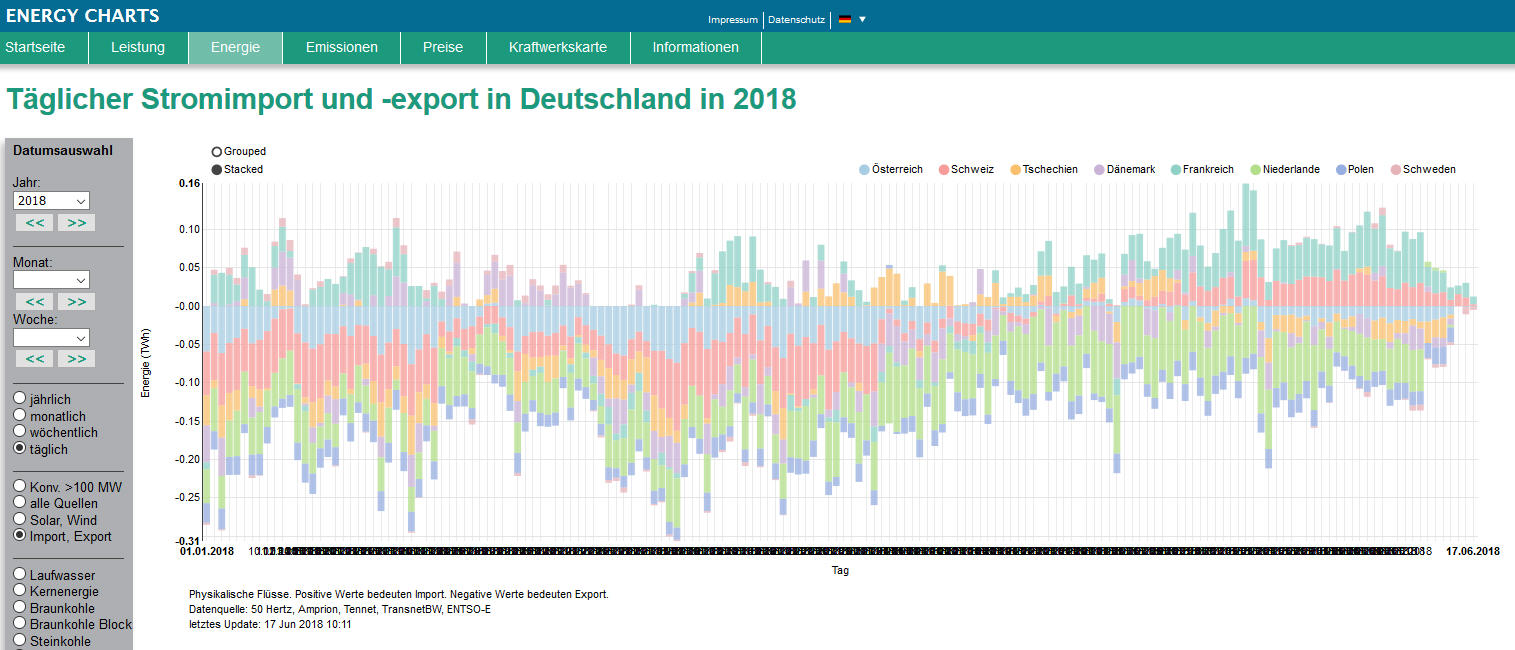Select the Grouped chart mode
Screen dimensions: 1515x650
[x=217, y=152]
